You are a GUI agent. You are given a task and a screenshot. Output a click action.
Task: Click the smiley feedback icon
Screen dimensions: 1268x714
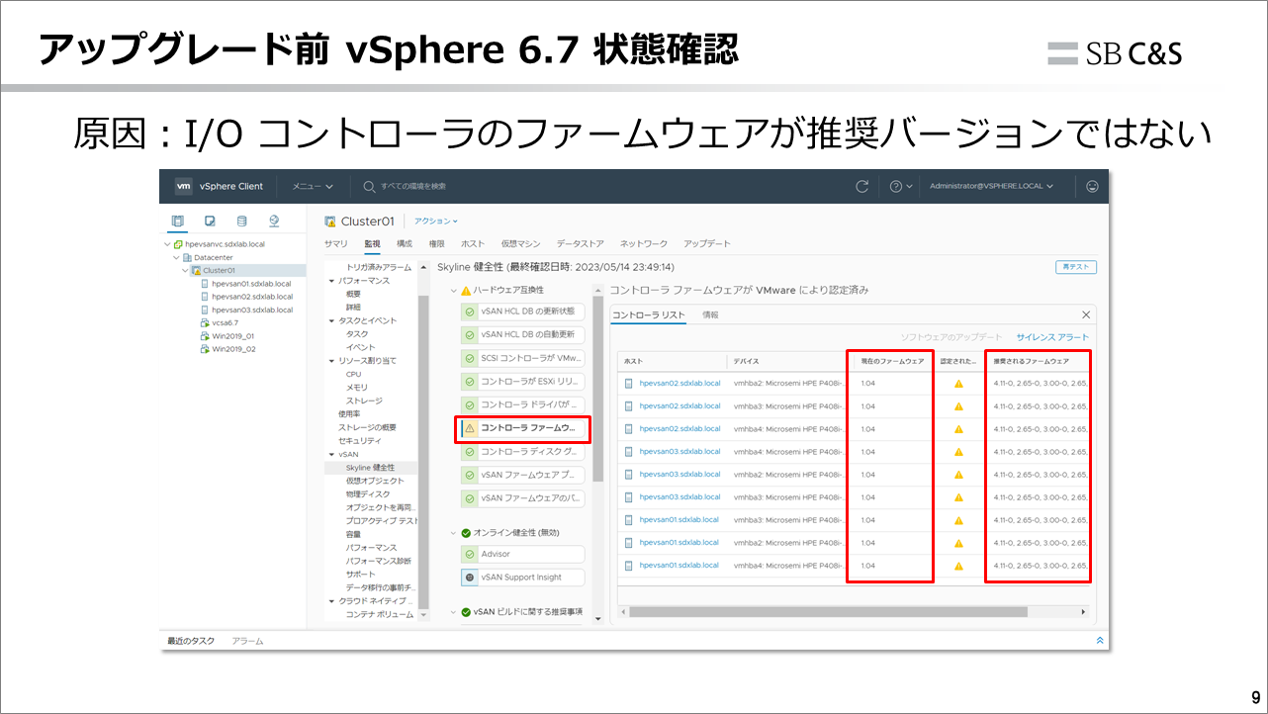1092,186
